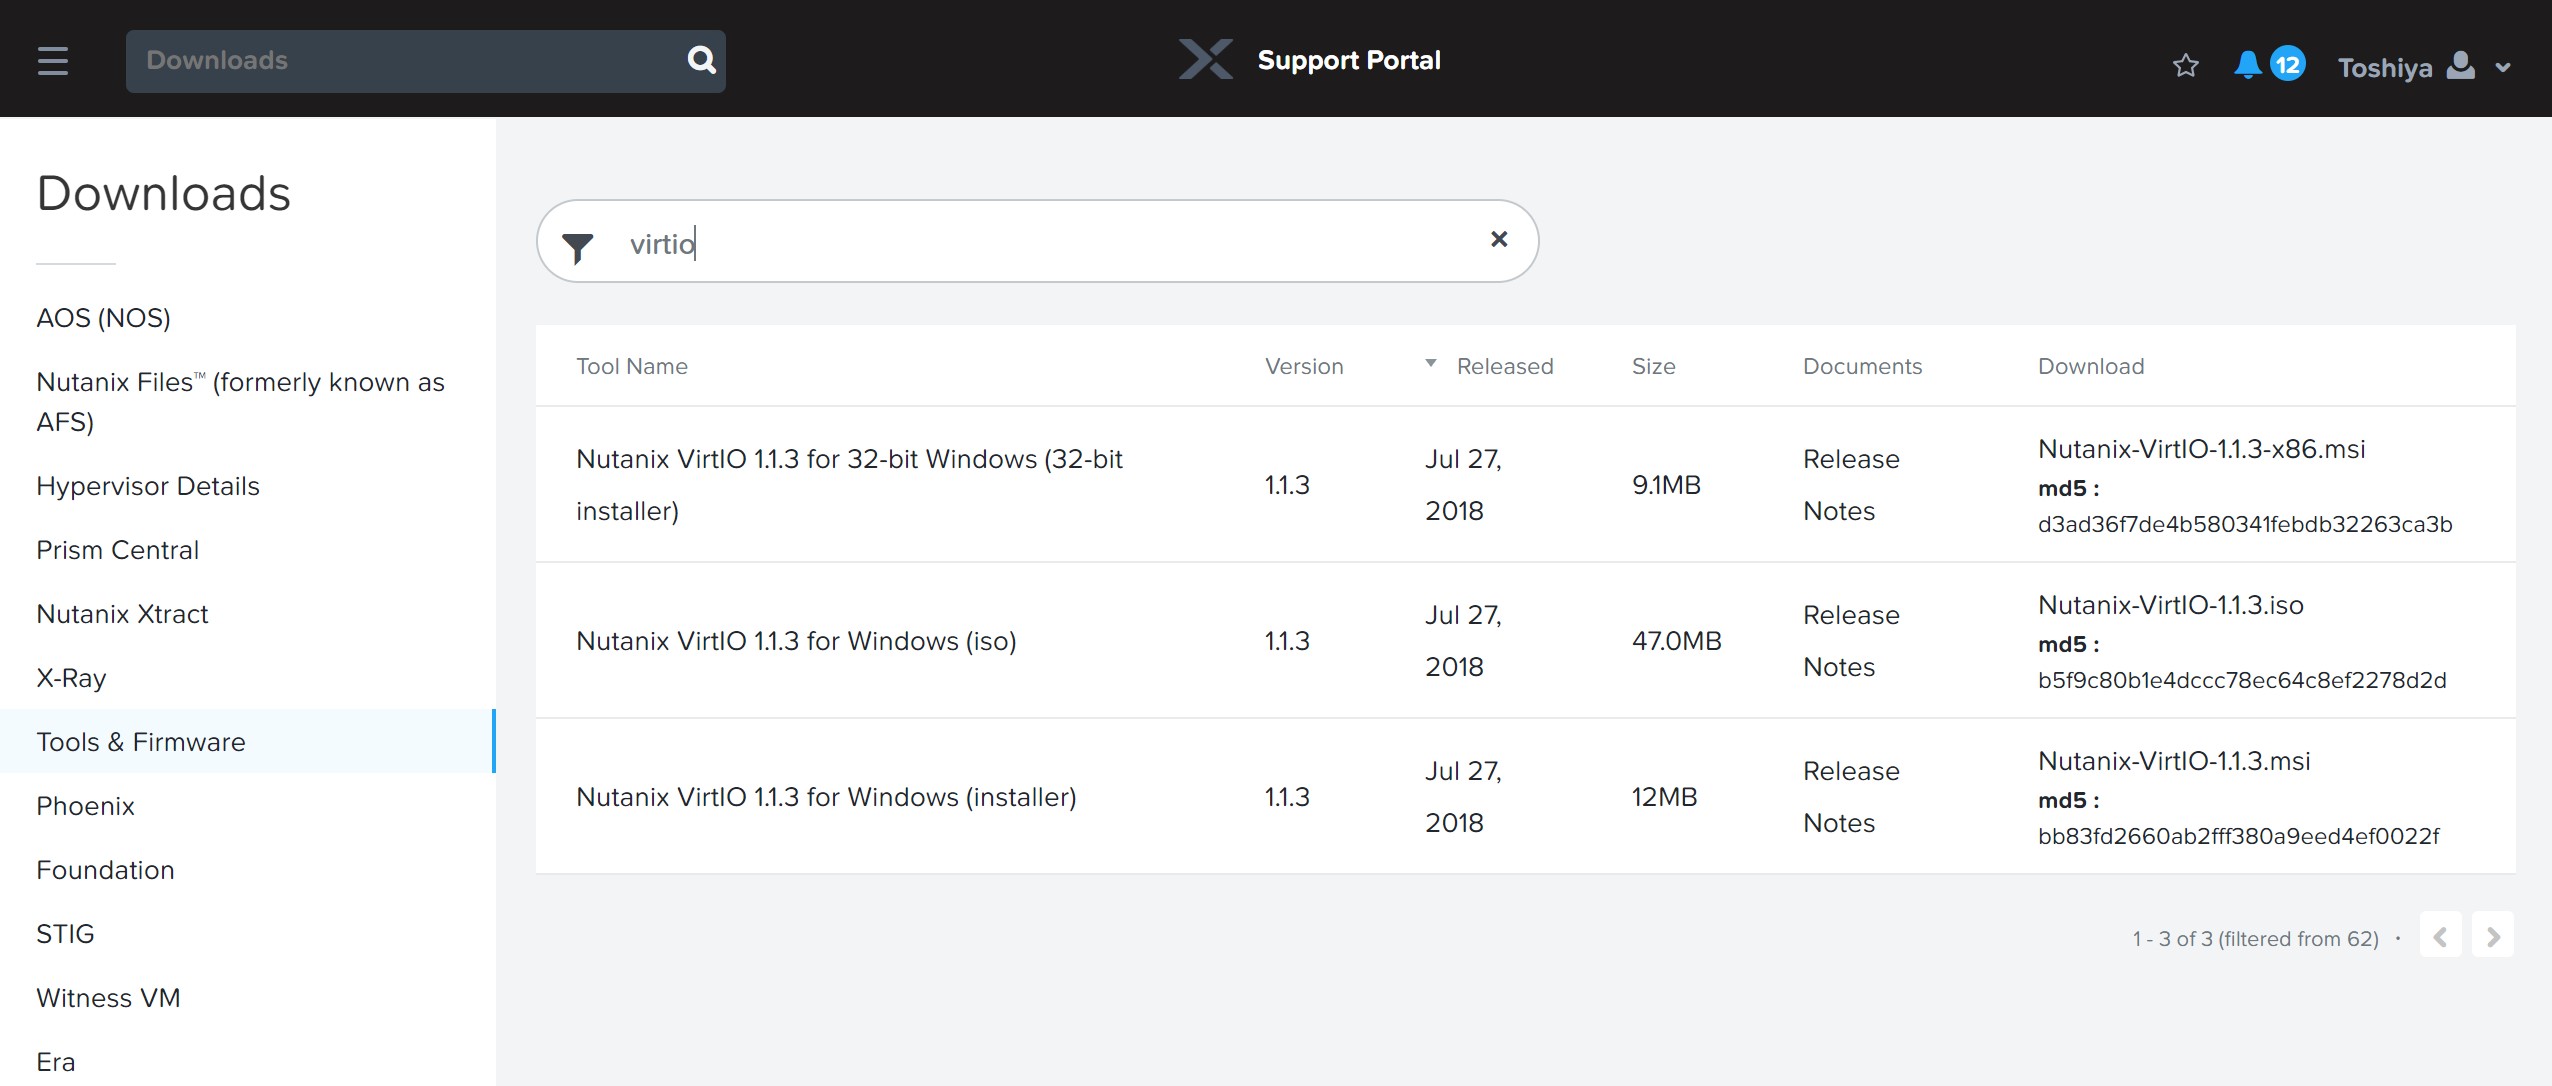
Task: Click the star favorites icon
Action: pos(2186,66)
